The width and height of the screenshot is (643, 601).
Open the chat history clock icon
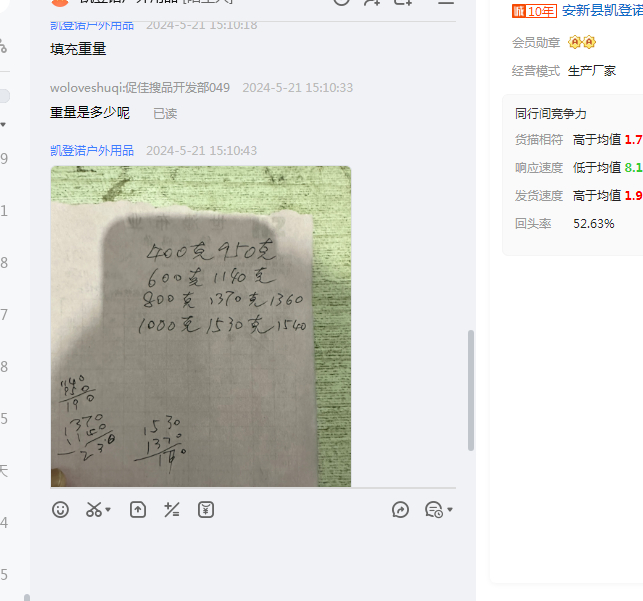(434, 510)
